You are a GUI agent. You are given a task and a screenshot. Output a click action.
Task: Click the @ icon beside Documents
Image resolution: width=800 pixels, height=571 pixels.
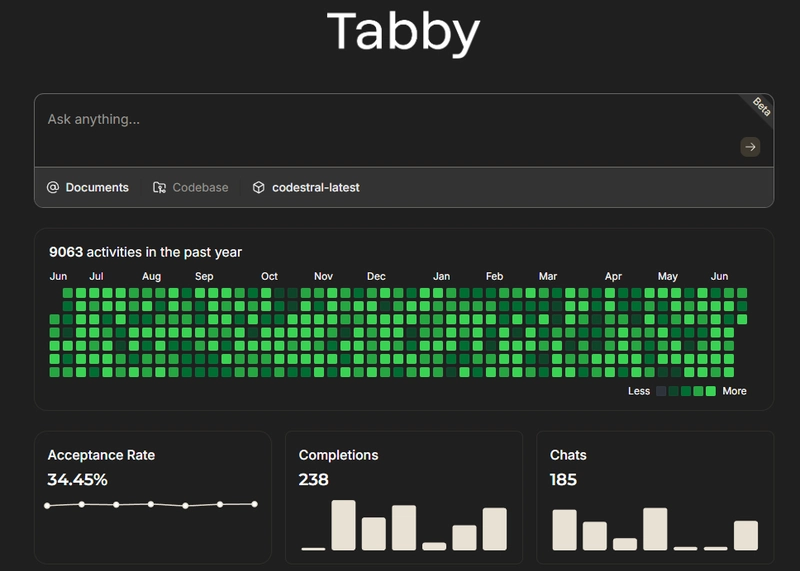tap(53, 187)
